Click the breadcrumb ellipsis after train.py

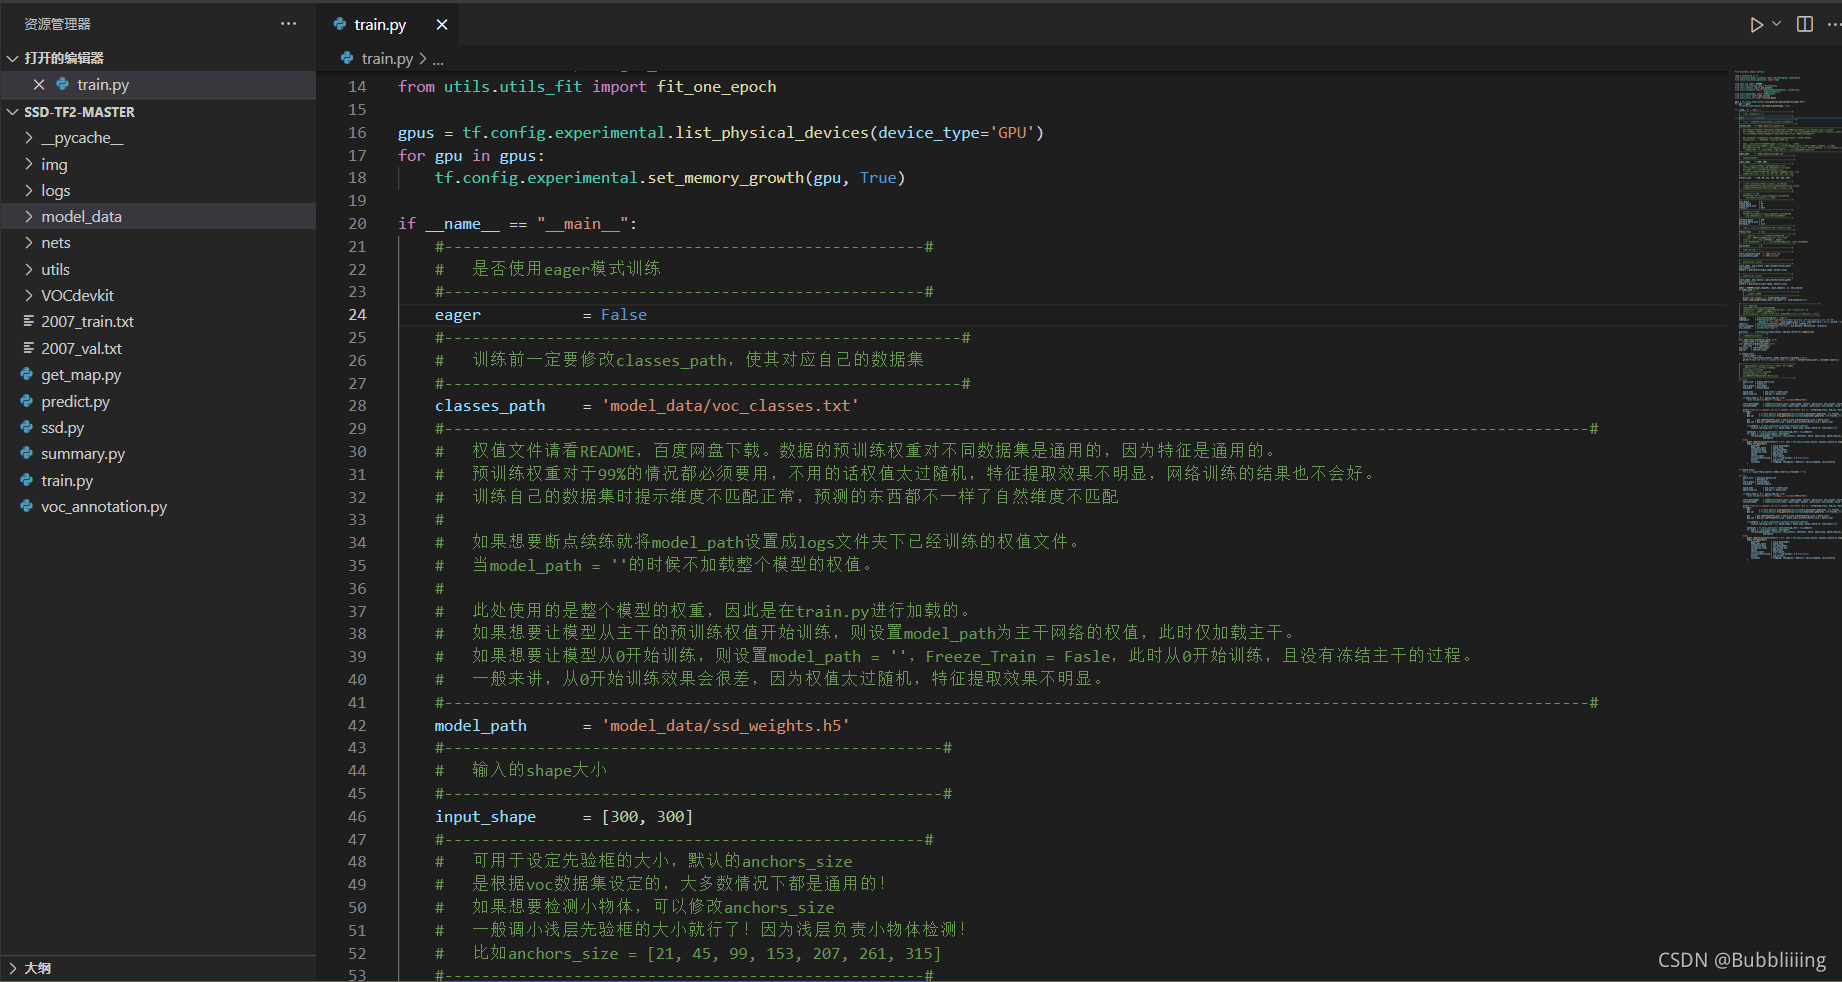[438, 60]
